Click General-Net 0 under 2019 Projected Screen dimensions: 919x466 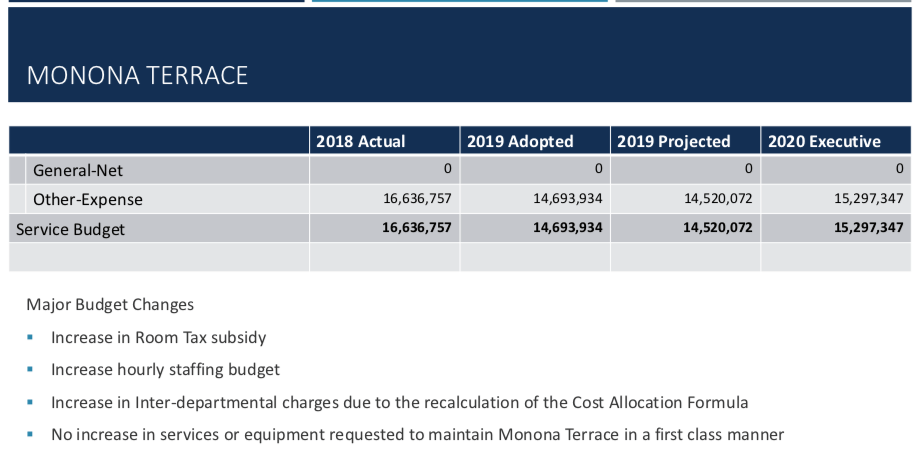click(x=748, y=169)
